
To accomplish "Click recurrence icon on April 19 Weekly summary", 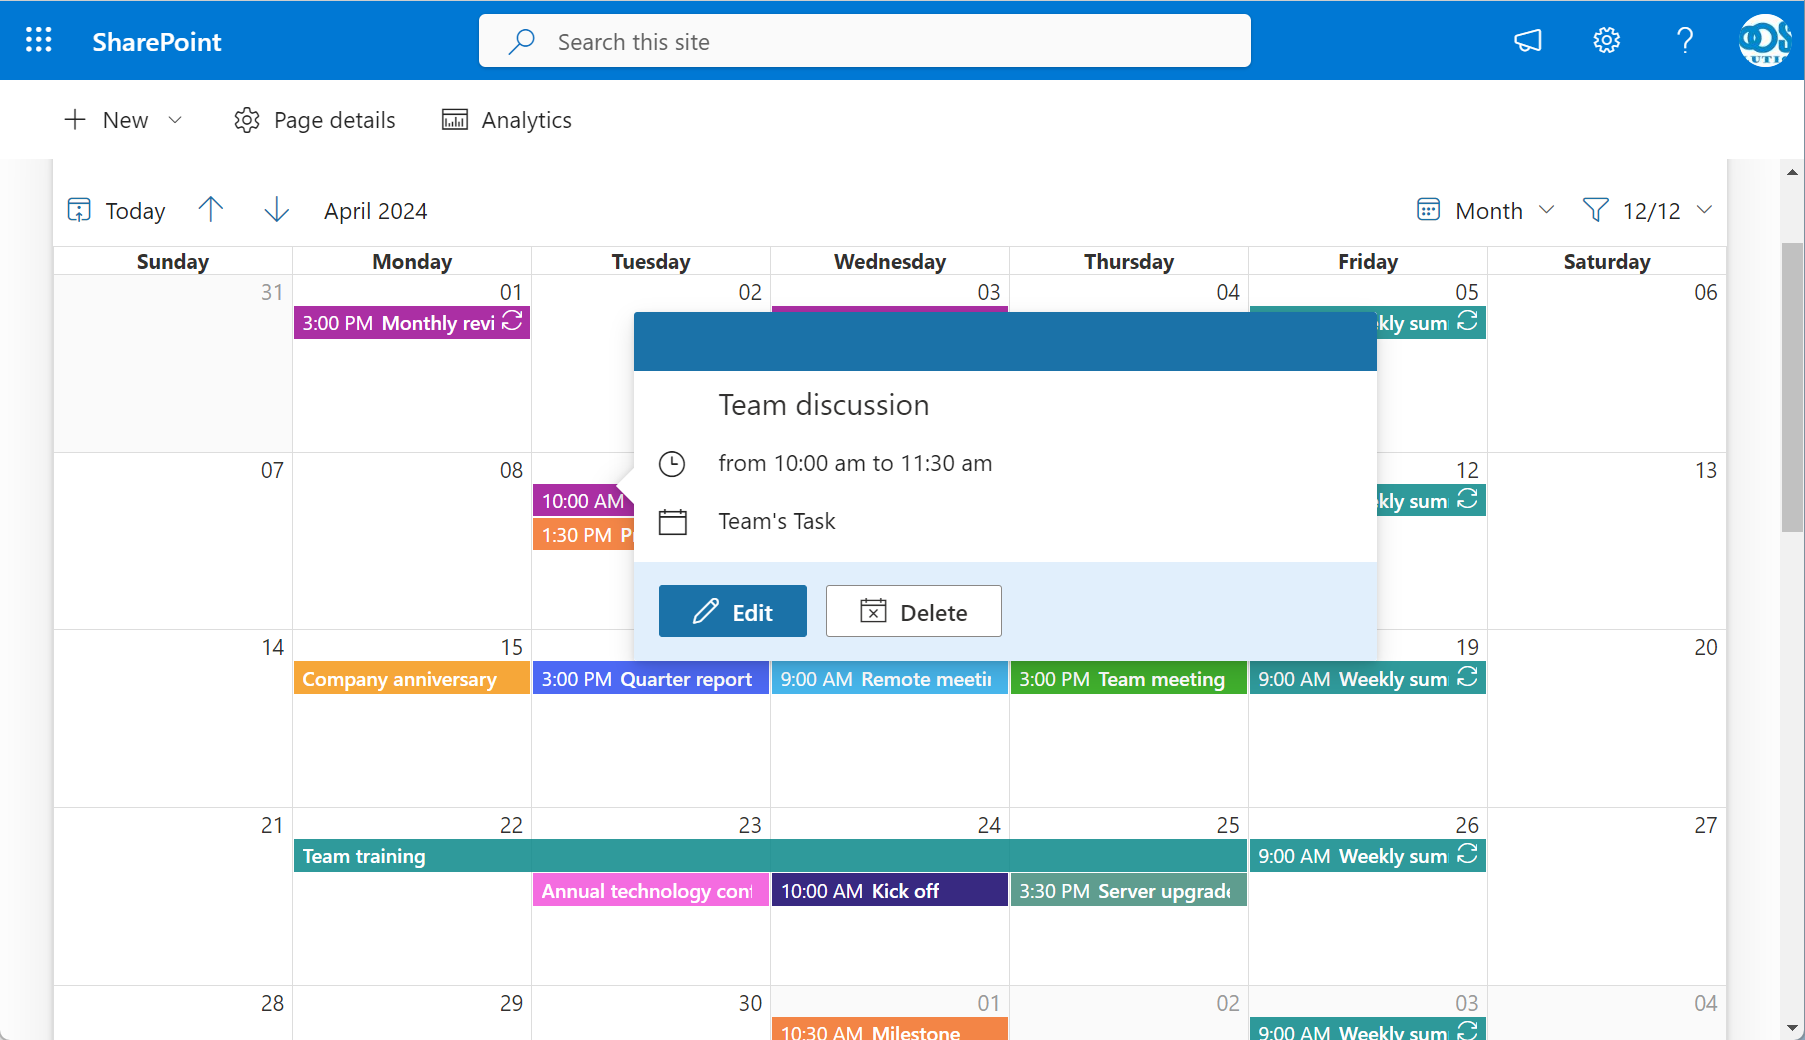I will (x=1467, y=677).
